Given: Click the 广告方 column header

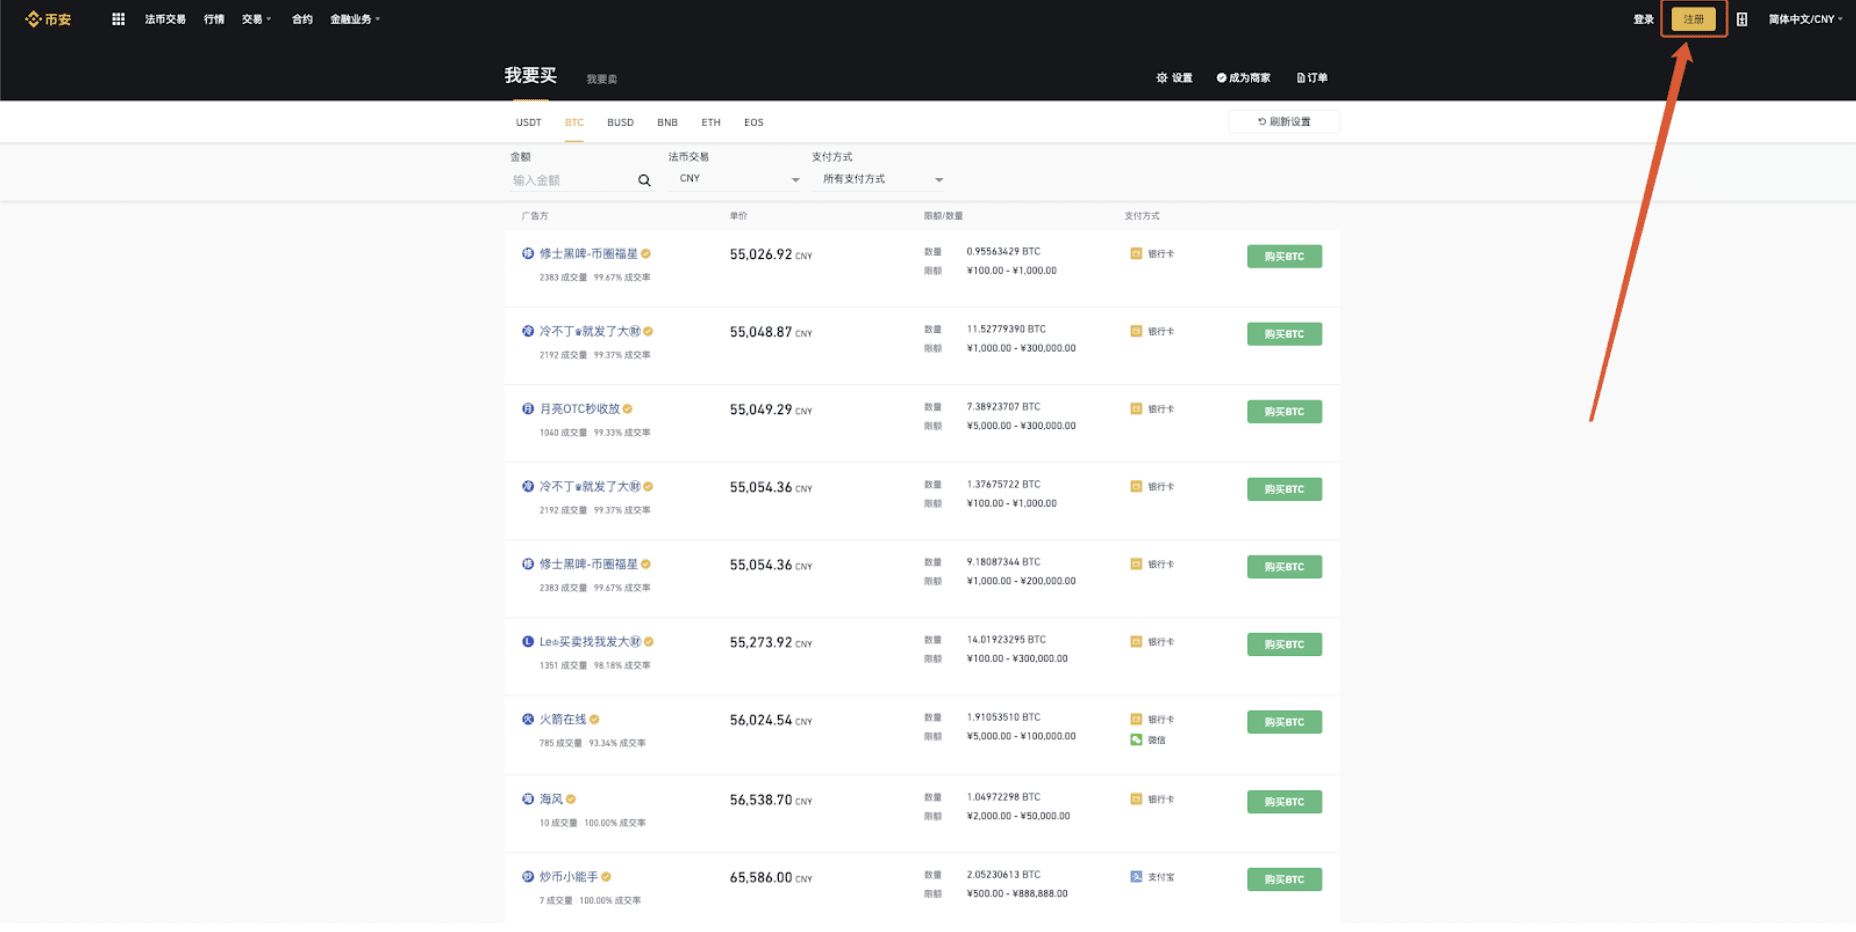Looking at the screenshot, I should 535,216.
